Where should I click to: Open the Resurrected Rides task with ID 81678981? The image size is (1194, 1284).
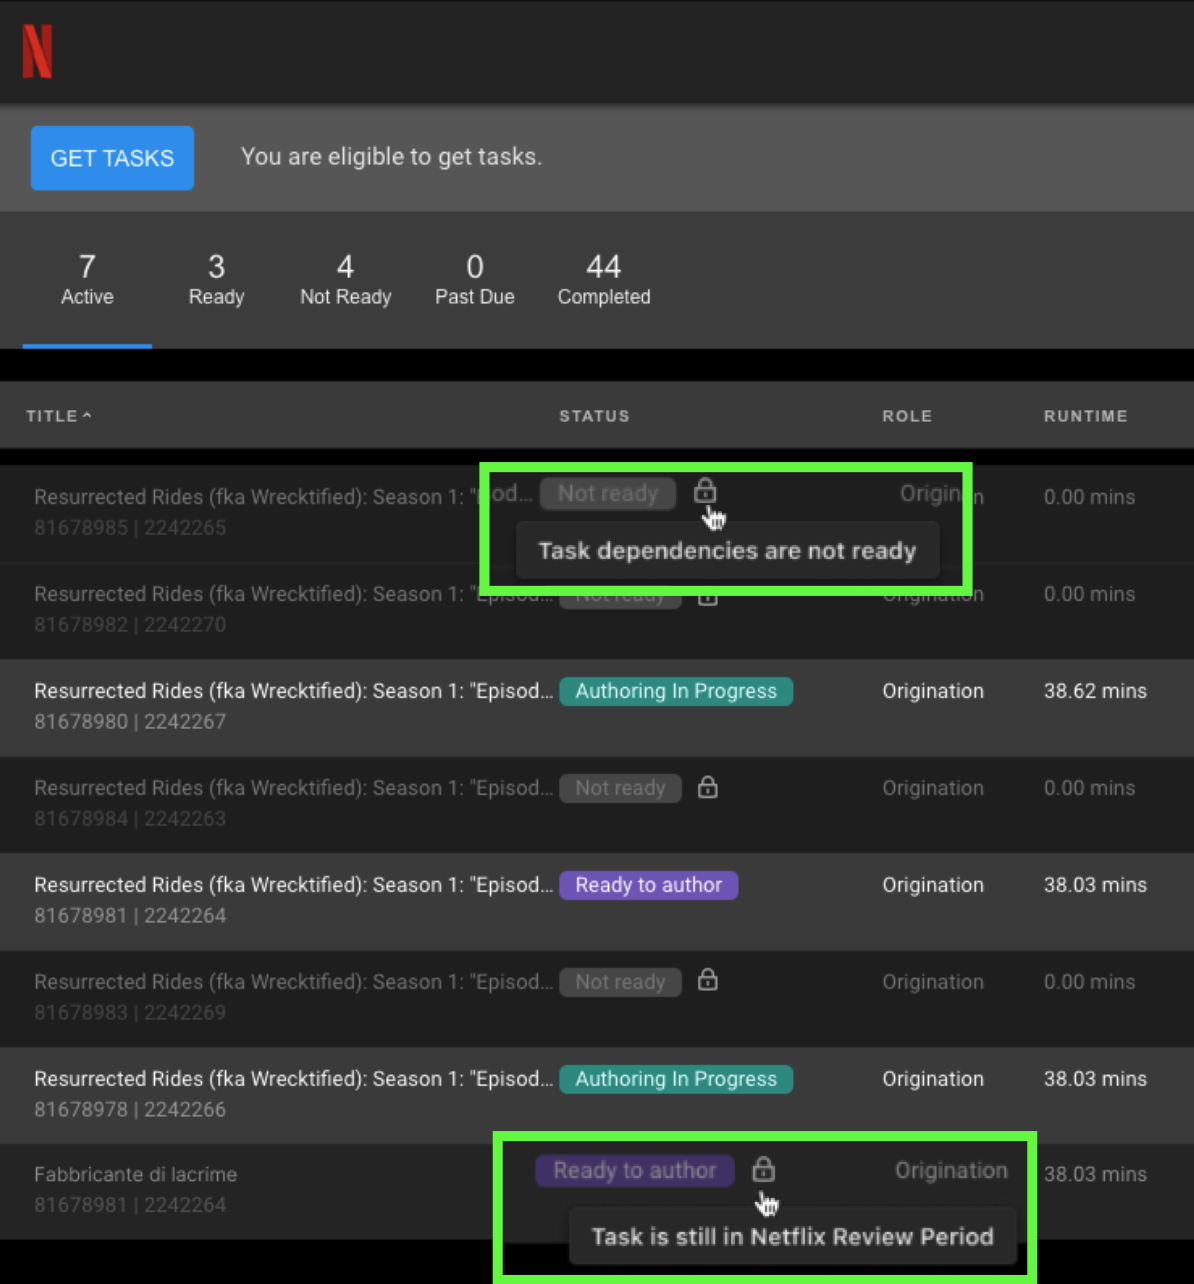point(597,901)
